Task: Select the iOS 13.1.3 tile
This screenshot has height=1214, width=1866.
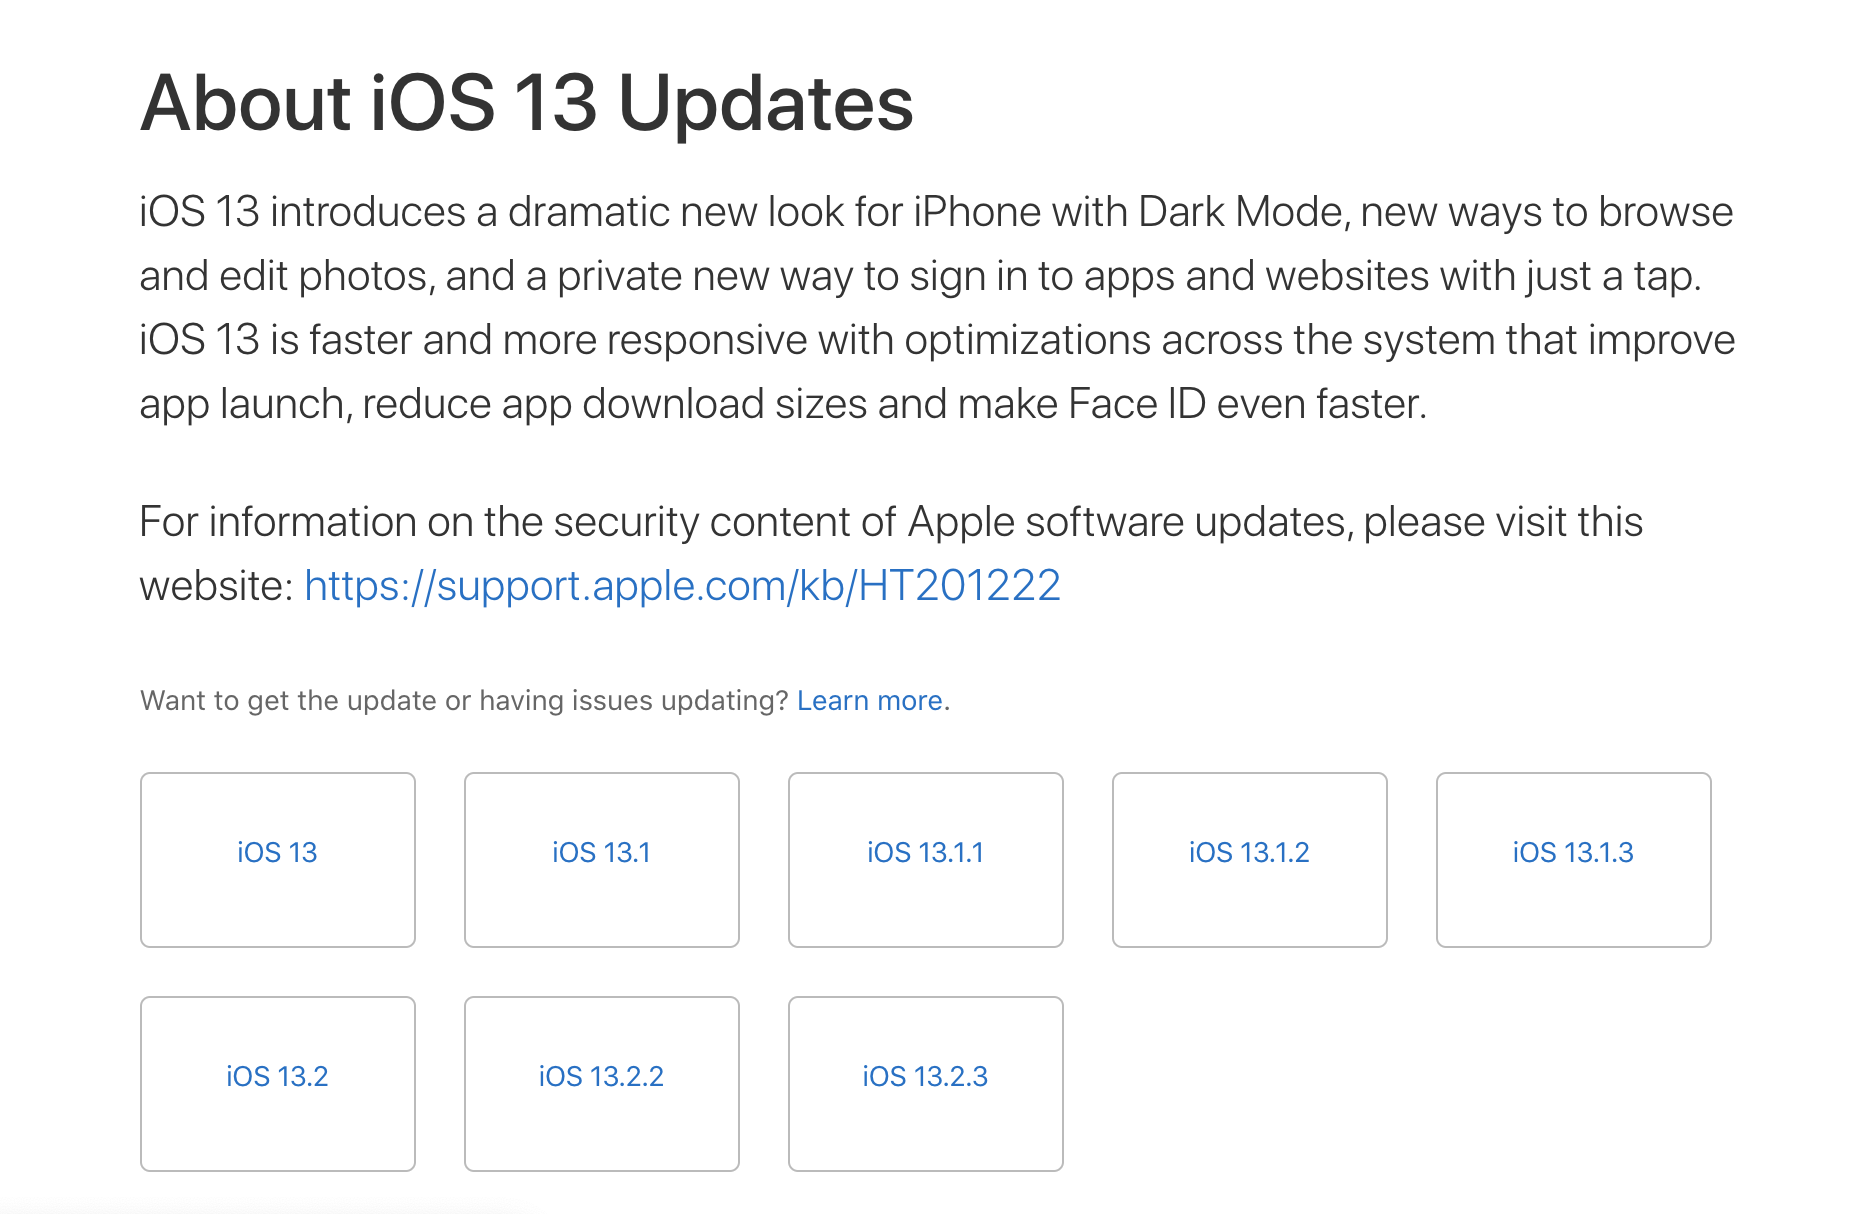Action: click(x=1573, y=859)
